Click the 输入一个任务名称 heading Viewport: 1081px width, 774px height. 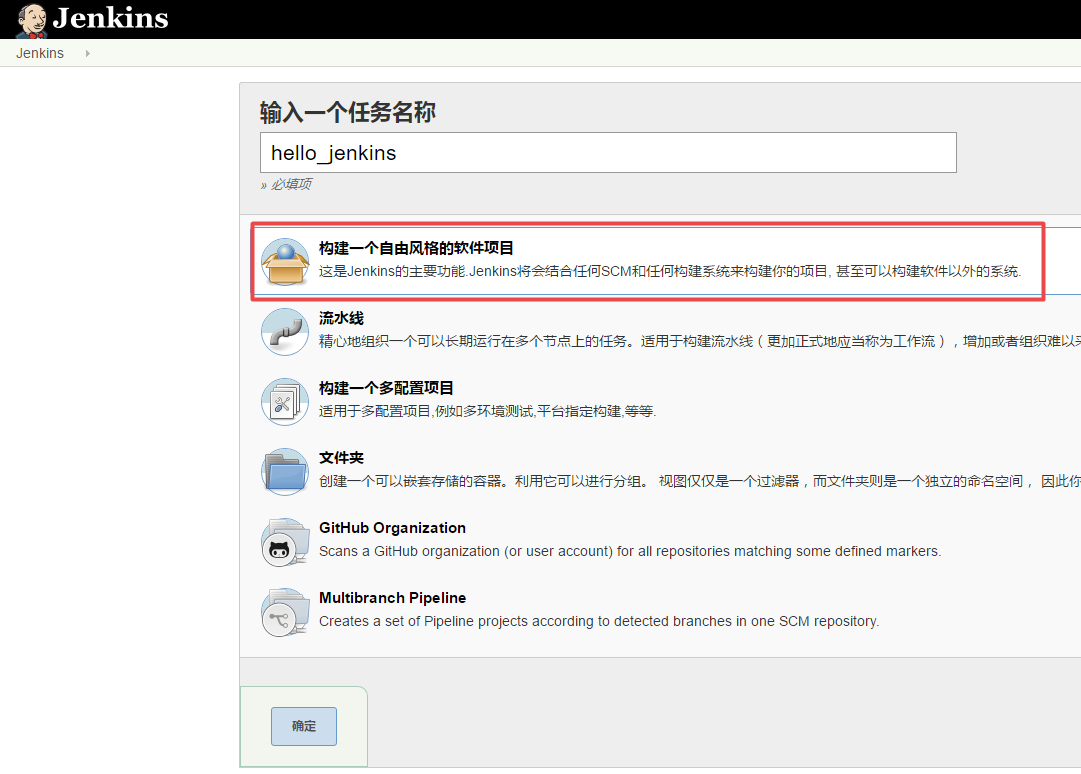tap(347, 112)
